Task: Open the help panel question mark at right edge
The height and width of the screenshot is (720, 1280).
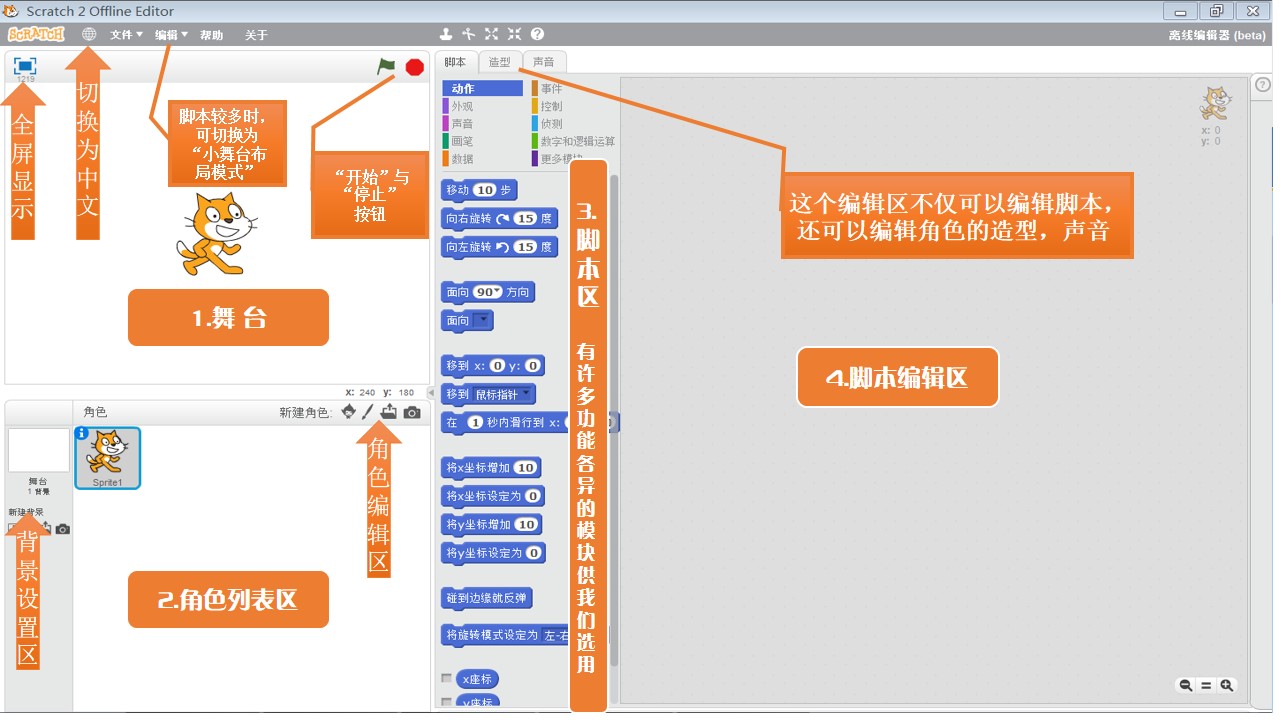Action: [1262, 85]
